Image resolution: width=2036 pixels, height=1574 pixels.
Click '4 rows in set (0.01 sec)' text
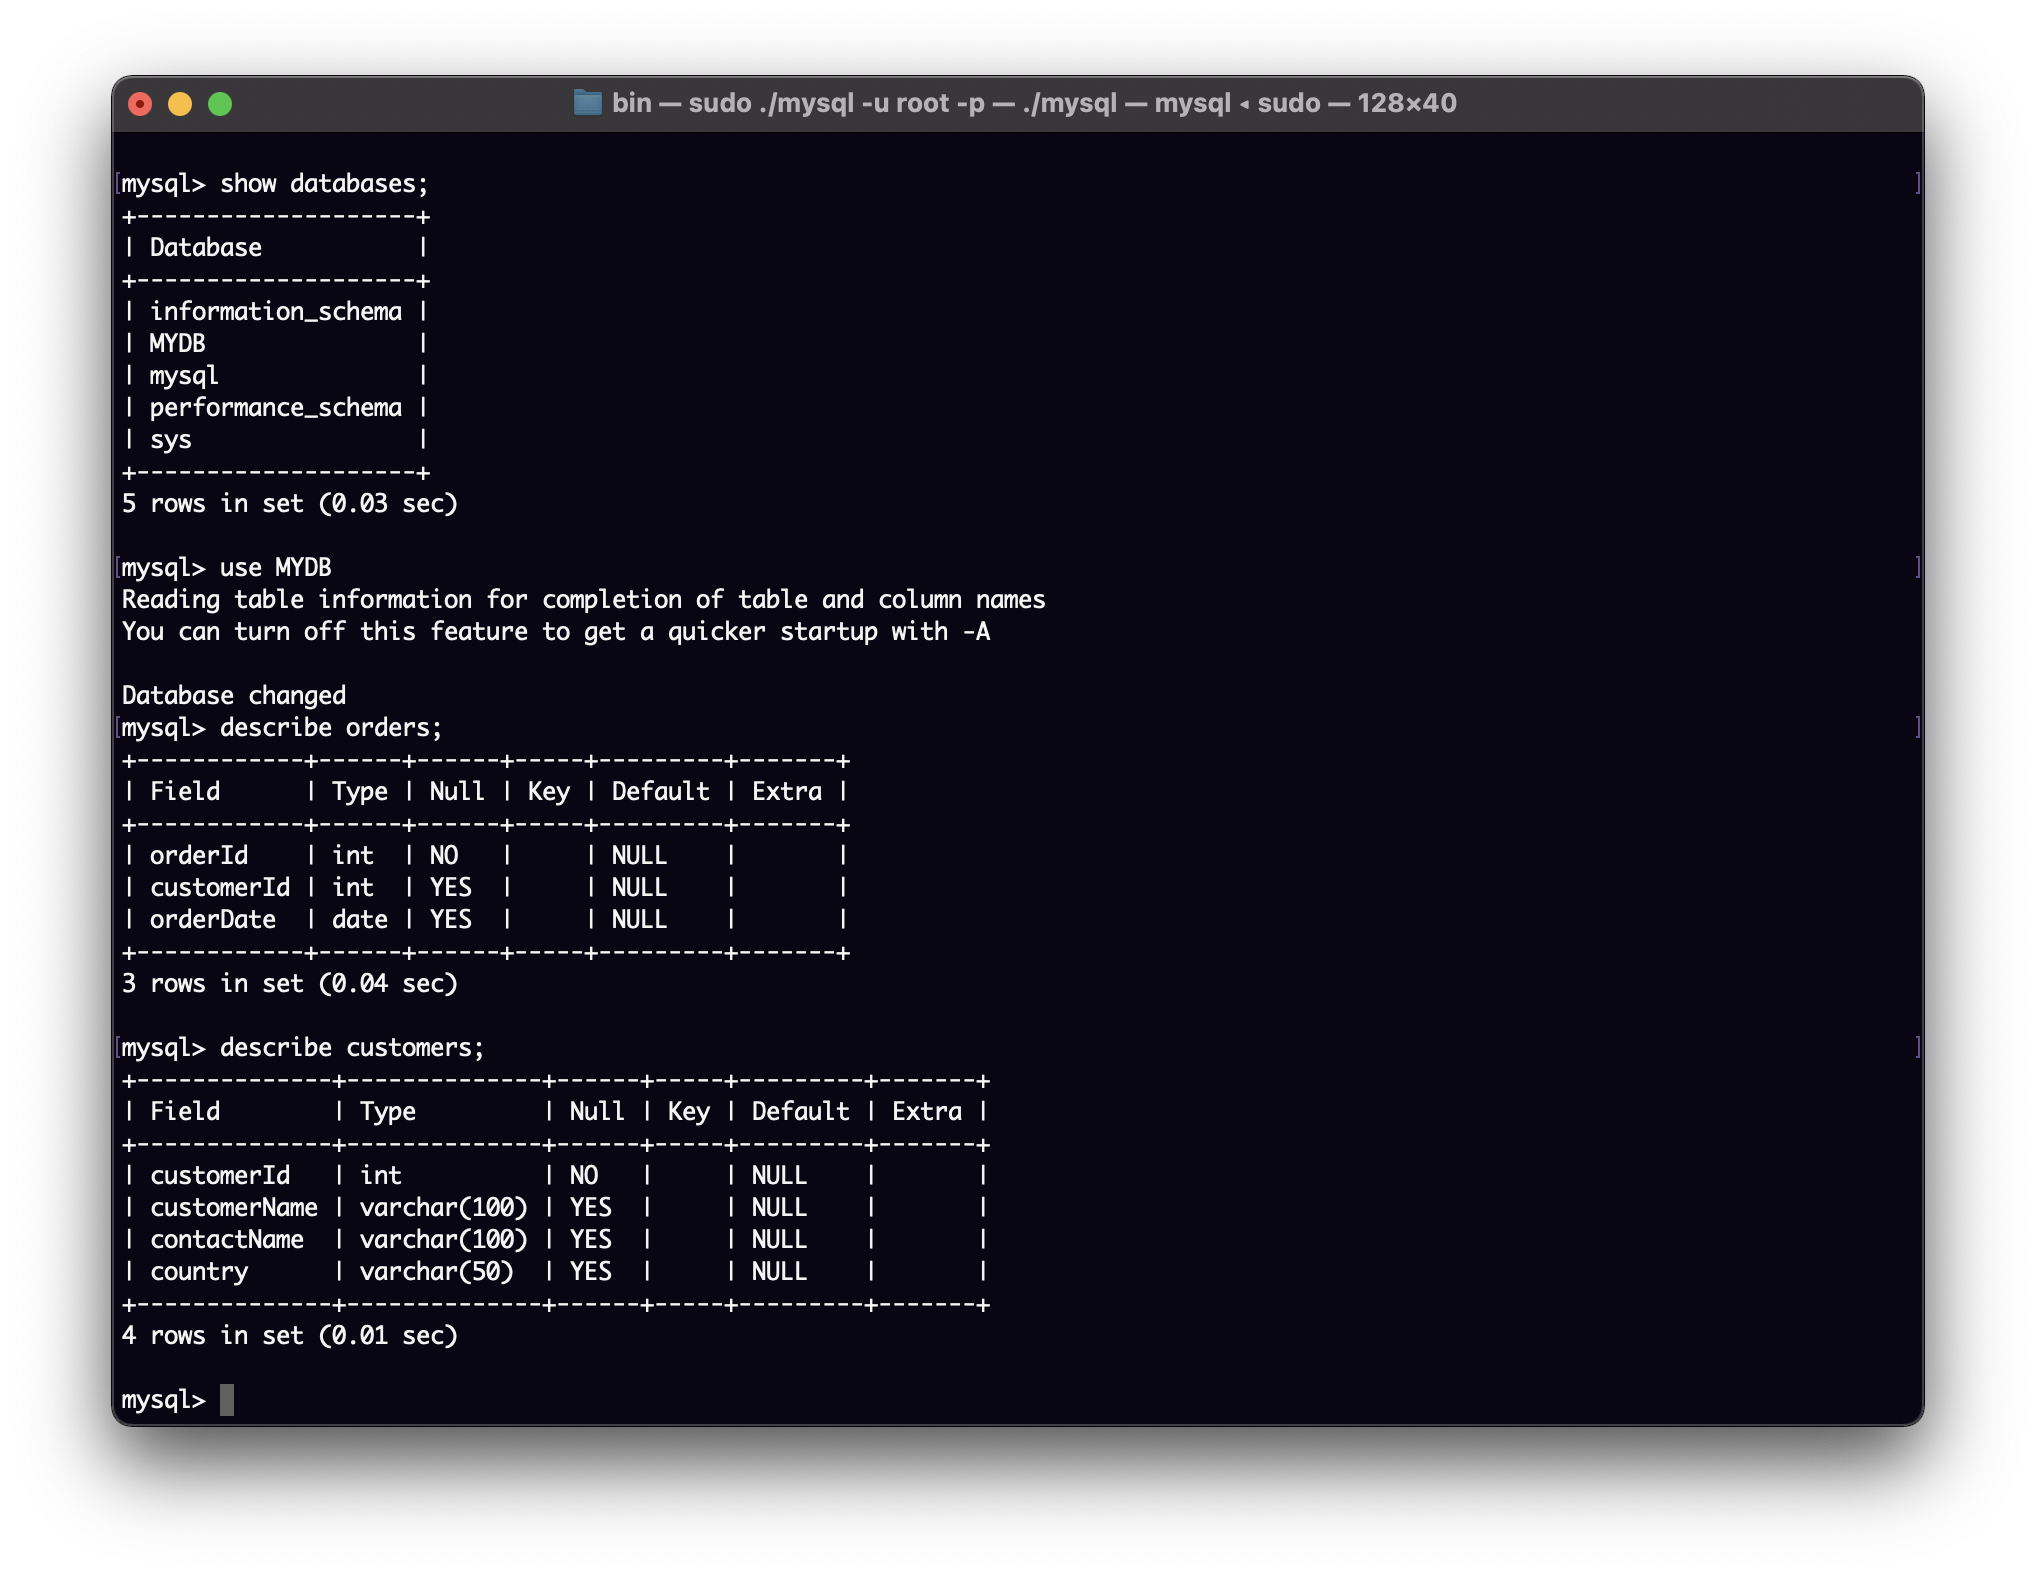click(290, 1336)
